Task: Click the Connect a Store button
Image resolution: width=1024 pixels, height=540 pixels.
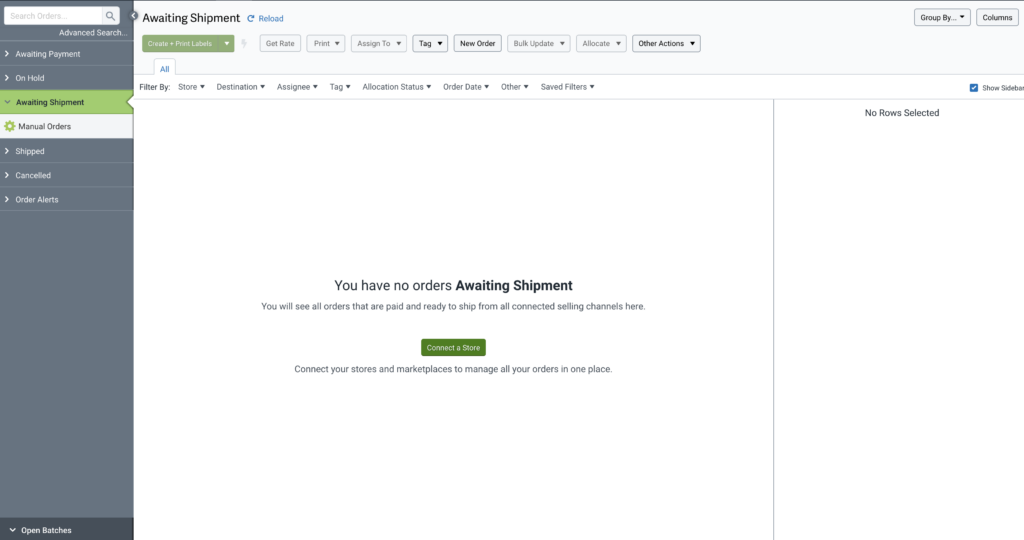Action: pos(453,348)
